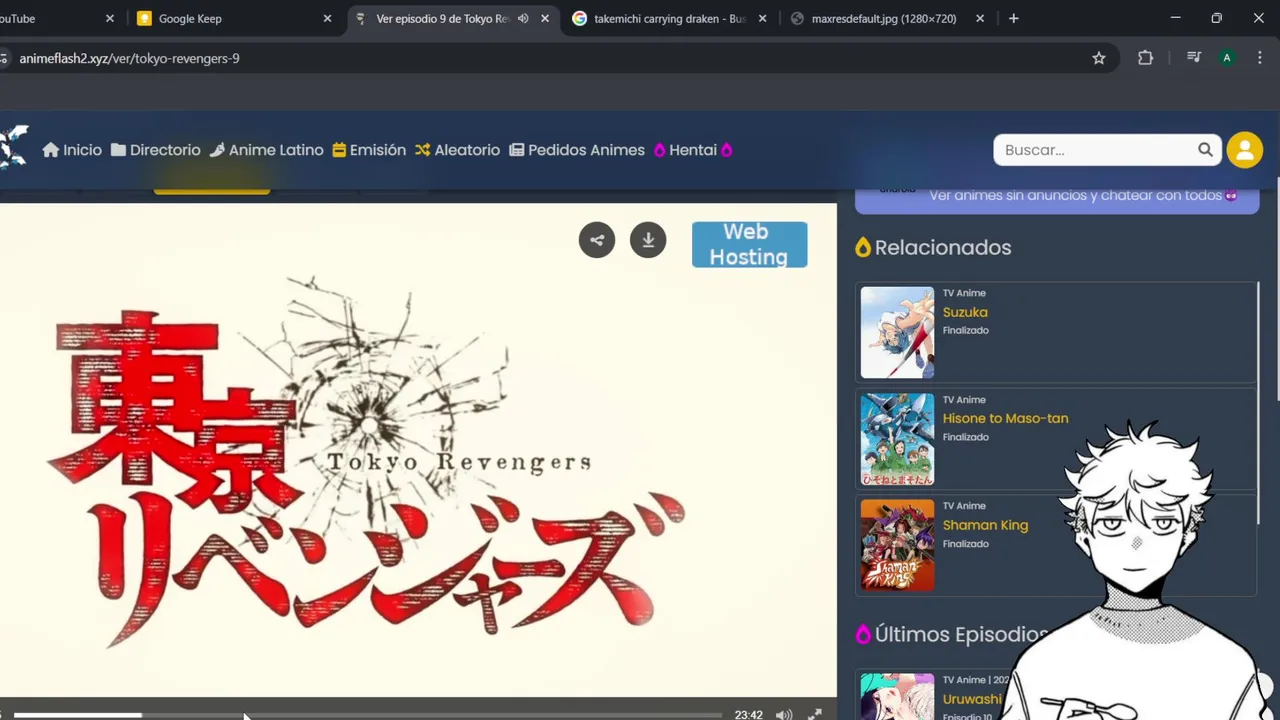Click the Suzuka cover thumbnail

(x=897, y=332)
